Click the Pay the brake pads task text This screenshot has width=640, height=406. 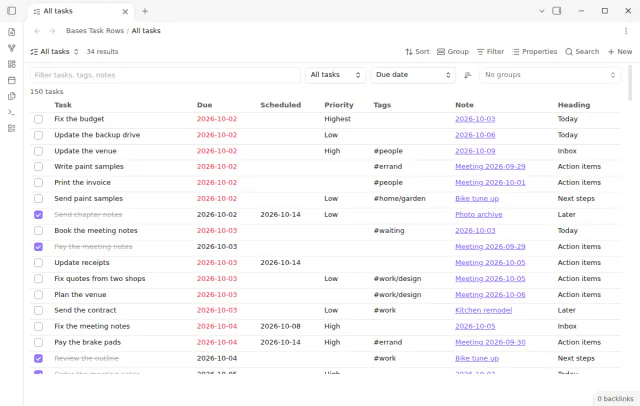(87, 342)
